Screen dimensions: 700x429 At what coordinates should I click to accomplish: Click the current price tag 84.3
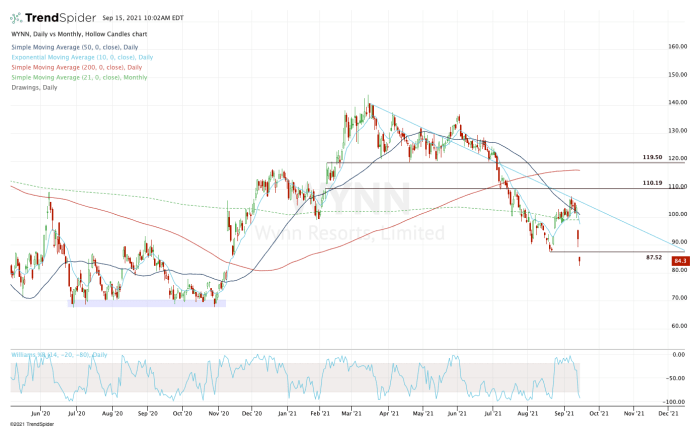677,263
